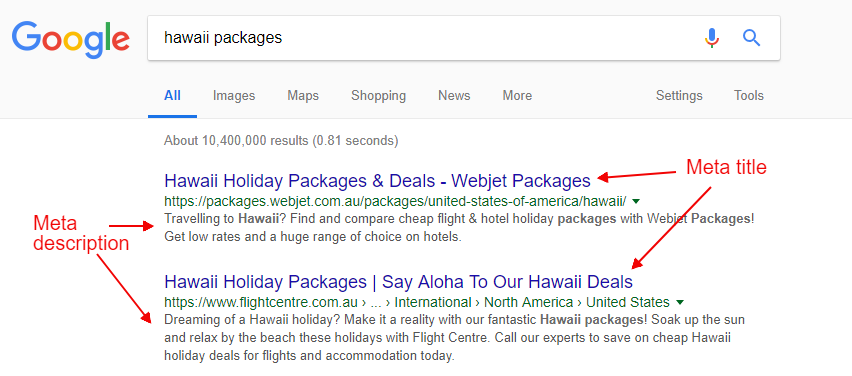Open the Maps results tab
This screenshot has width=852, height=376.
point(303,96)
